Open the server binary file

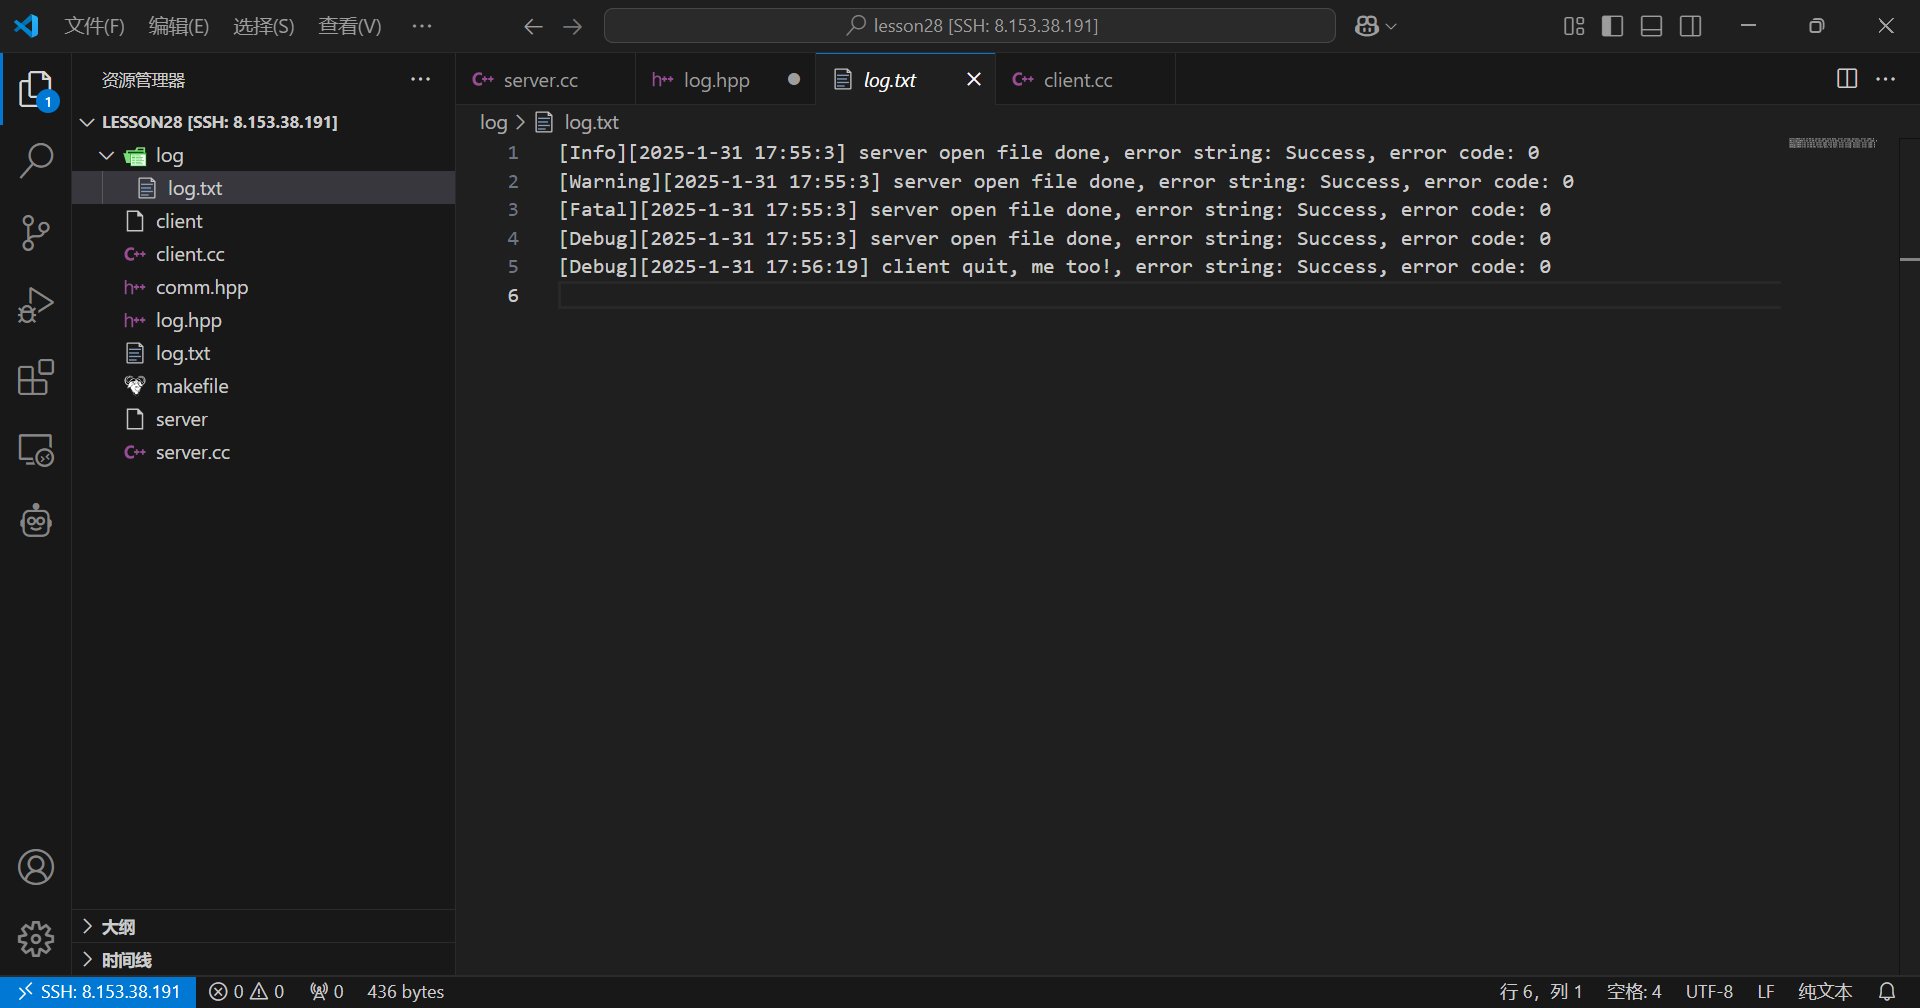[x=264, y=419]
